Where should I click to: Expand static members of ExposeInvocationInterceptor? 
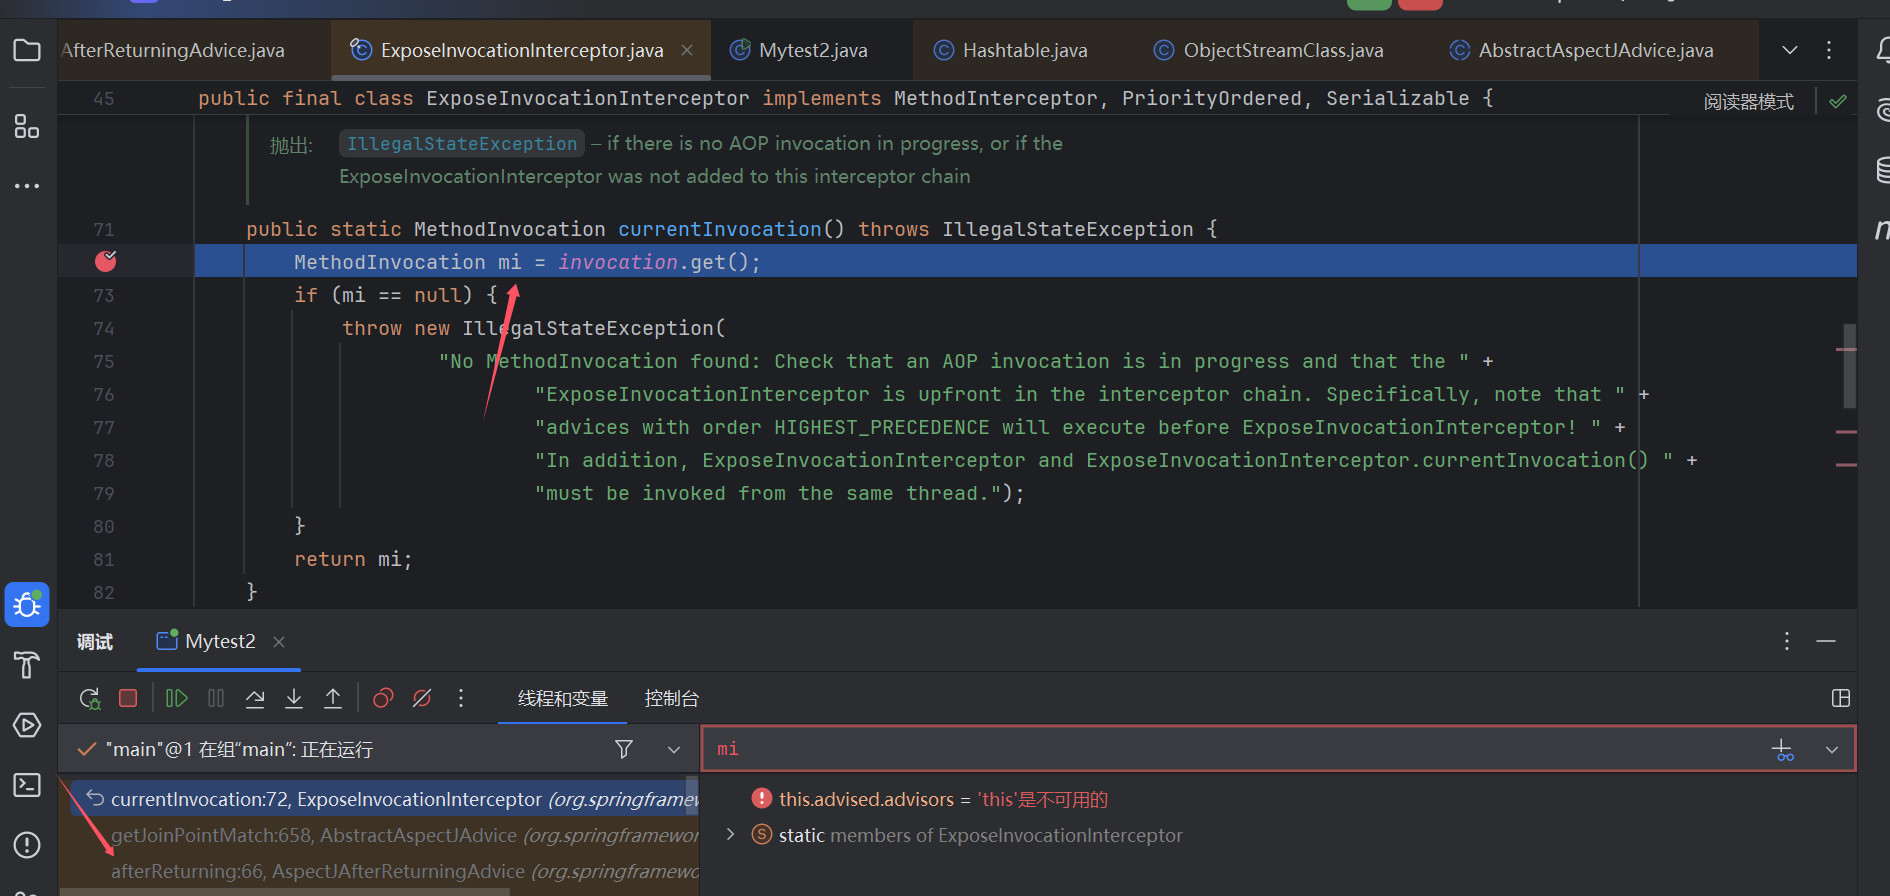730,834
